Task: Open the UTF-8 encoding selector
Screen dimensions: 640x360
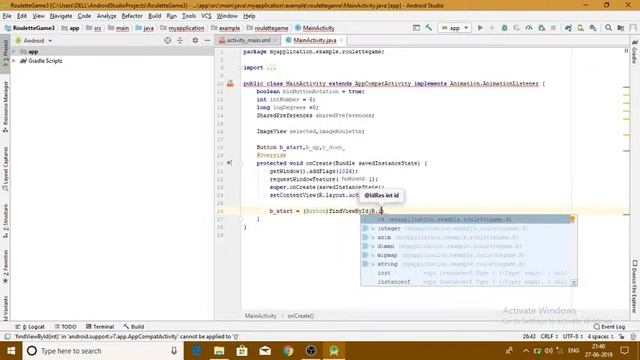Action: (572, 336)
